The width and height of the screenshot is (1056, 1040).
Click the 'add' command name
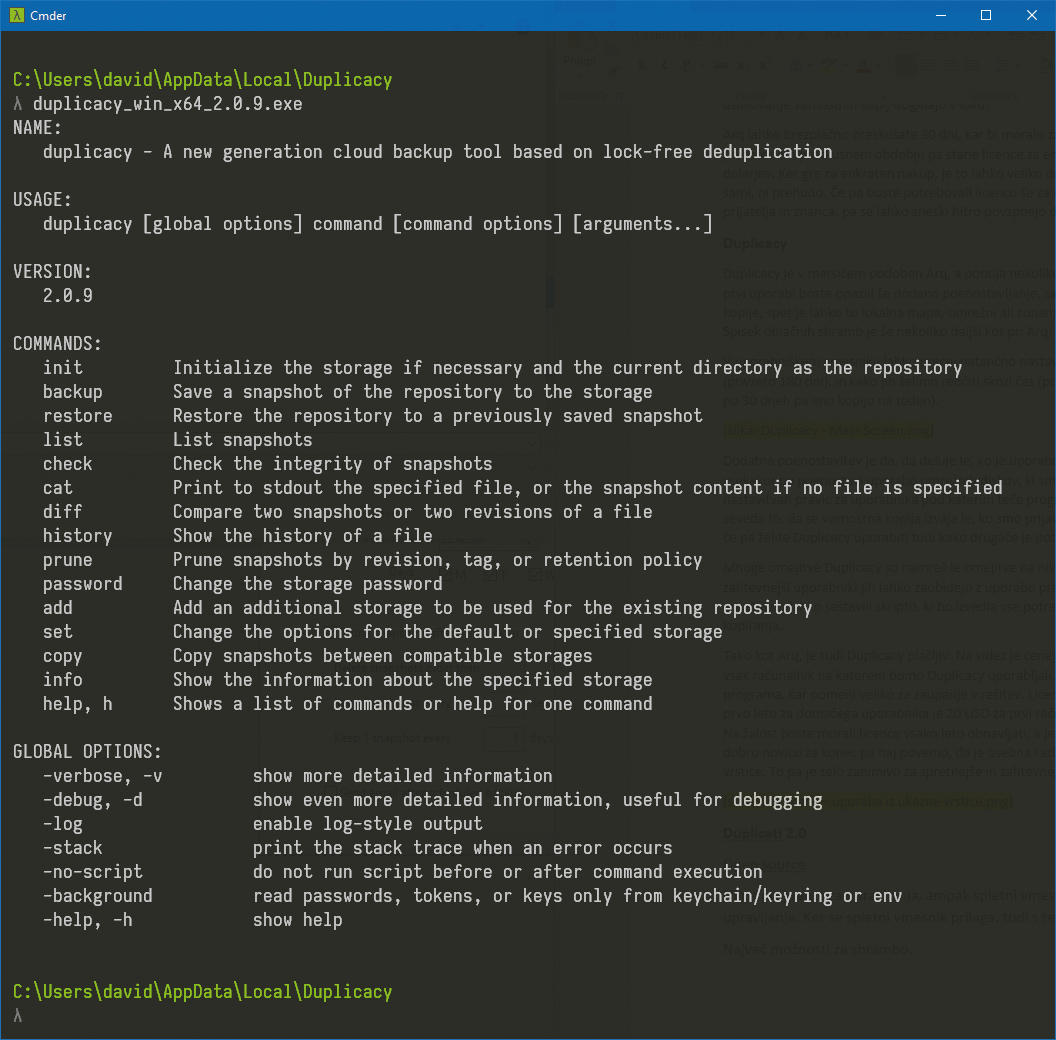[x=57, y=608]
